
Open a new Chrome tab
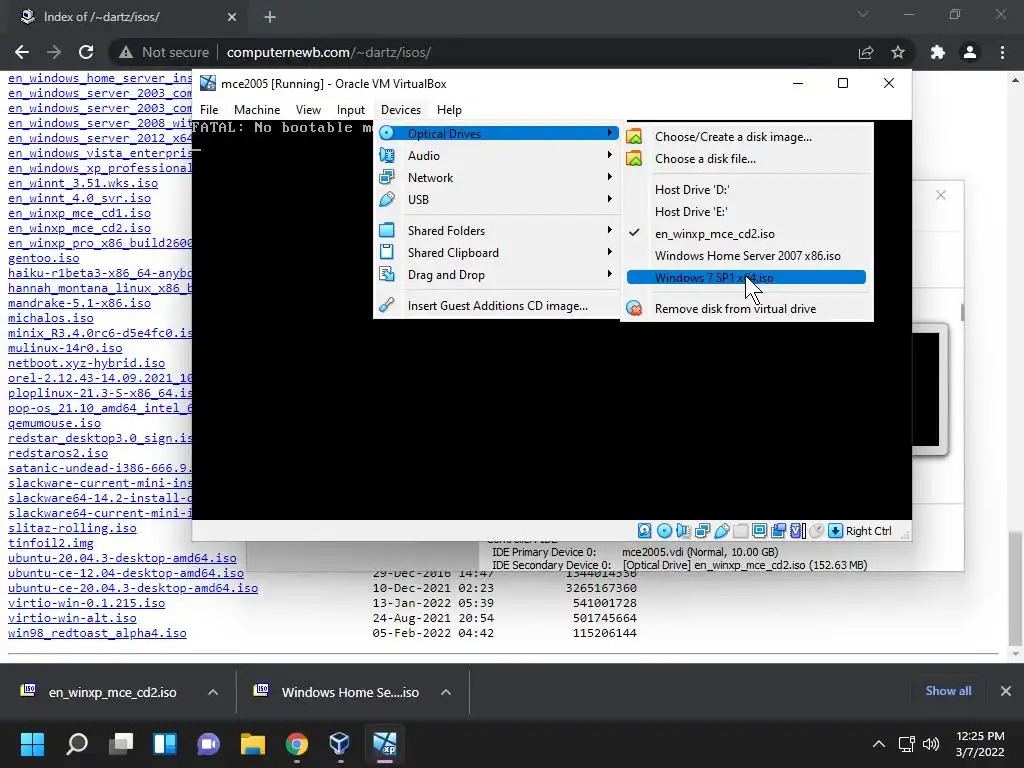(270, 17)
